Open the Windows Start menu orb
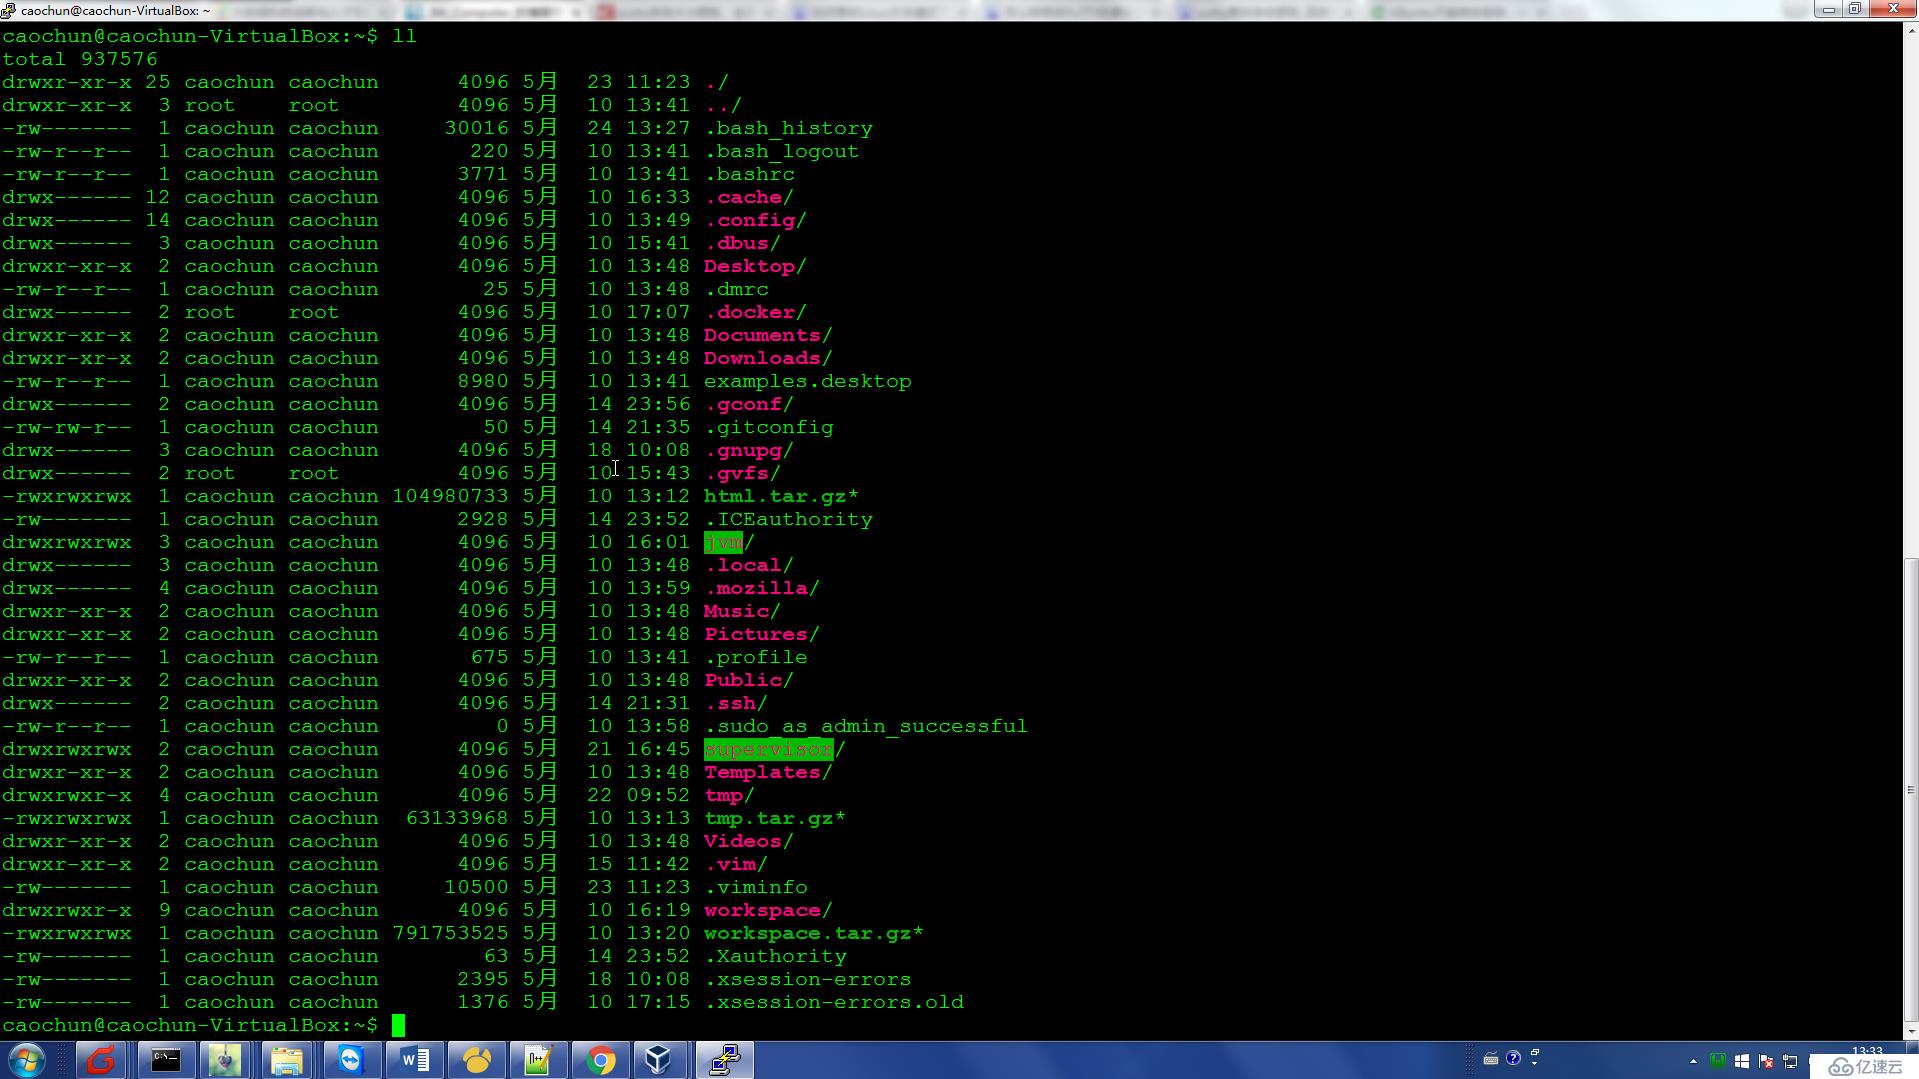The height and width of the screenshot is (1079, 1919). point(27,1060)
